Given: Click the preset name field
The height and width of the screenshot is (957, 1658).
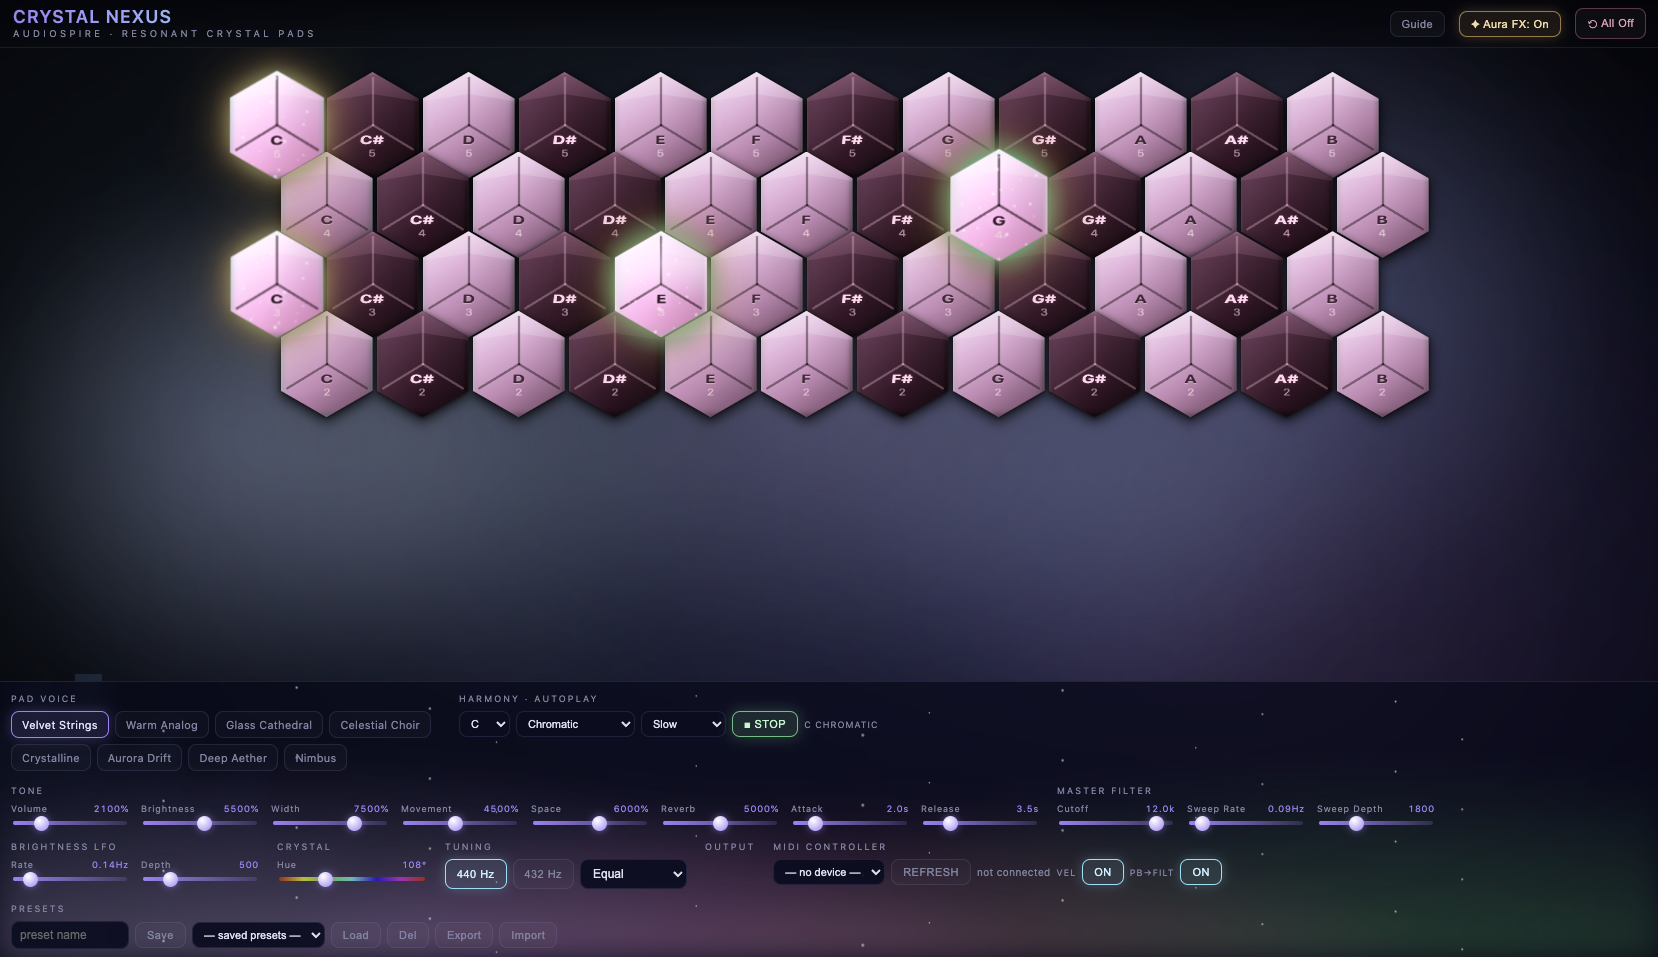Looking at the screenshot, I should [70, 935].
